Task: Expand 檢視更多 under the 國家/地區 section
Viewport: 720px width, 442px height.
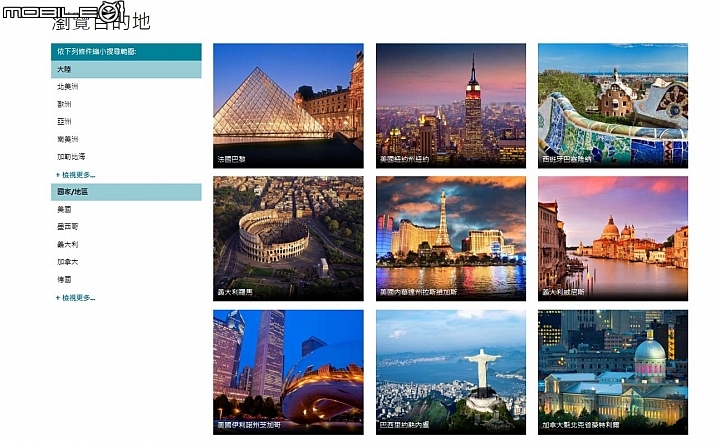Action: [76, 298]
